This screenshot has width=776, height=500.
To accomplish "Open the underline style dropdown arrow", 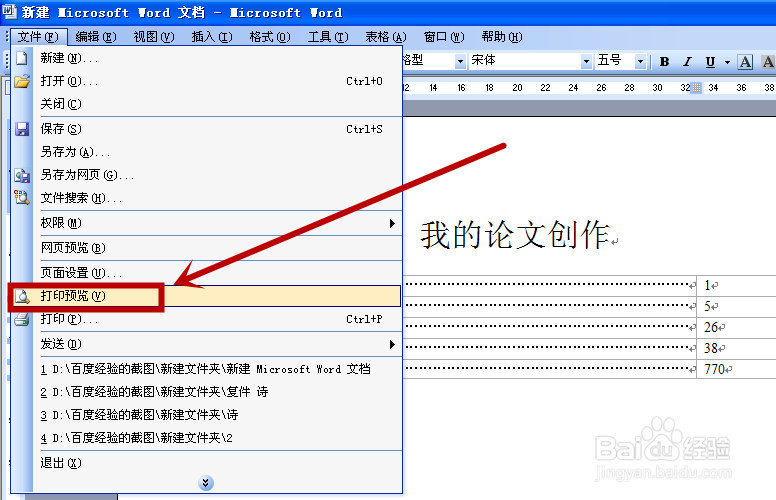I will pos(727,62).
